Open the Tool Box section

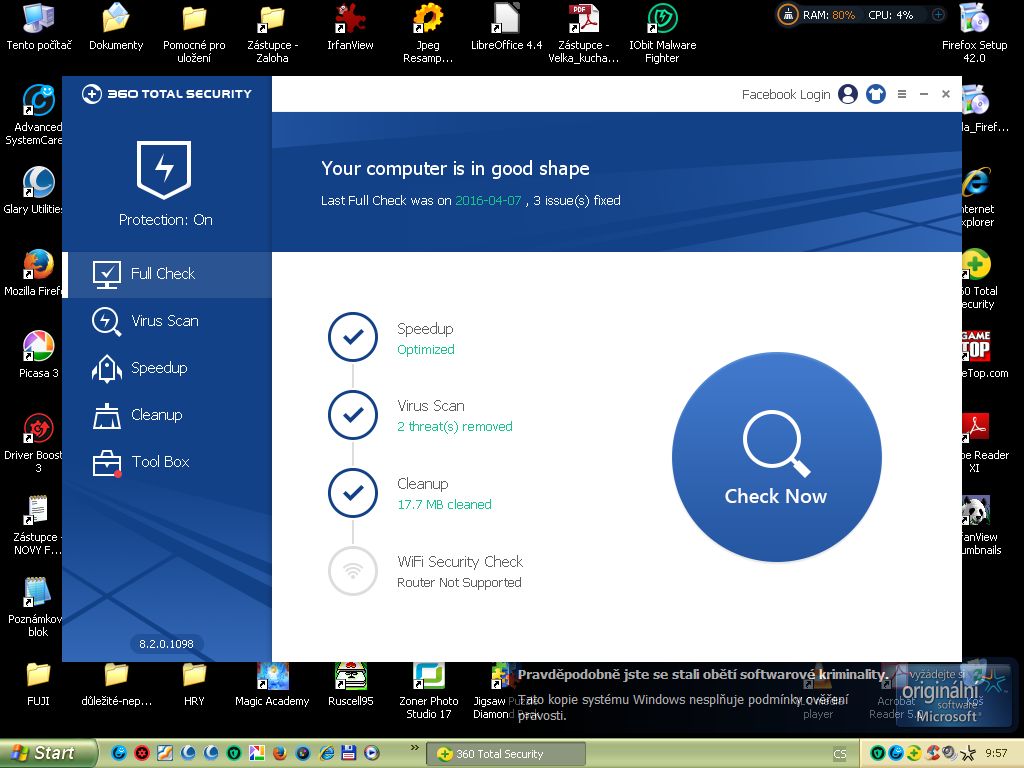(167, 462)
